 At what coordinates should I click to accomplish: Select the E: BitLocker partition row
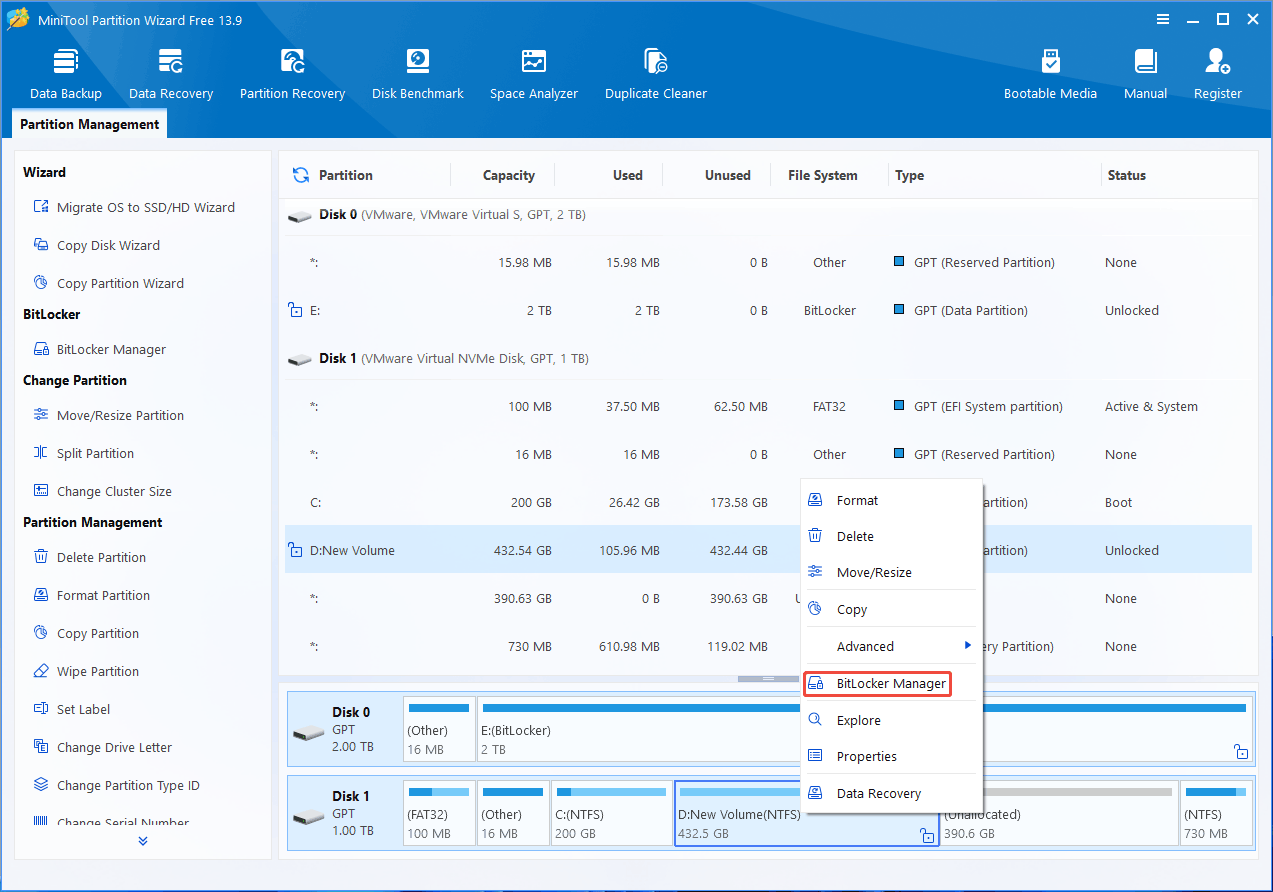point(768,310)
